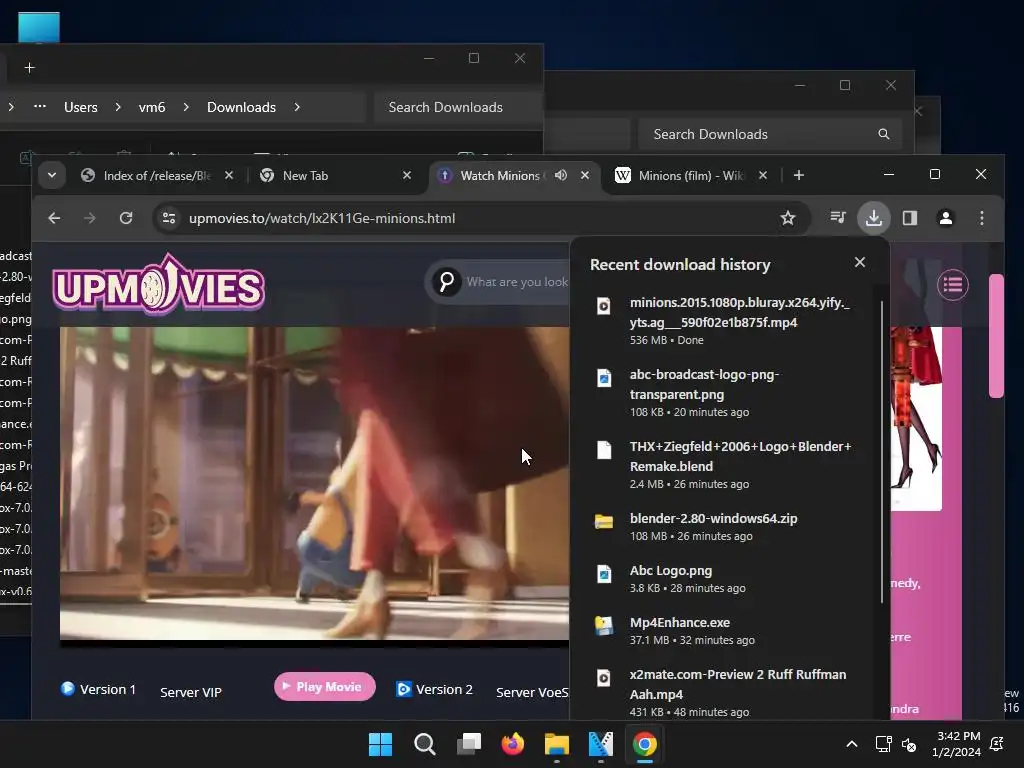
Task: Click the UpMovies logo
Action: pos(159,284)
